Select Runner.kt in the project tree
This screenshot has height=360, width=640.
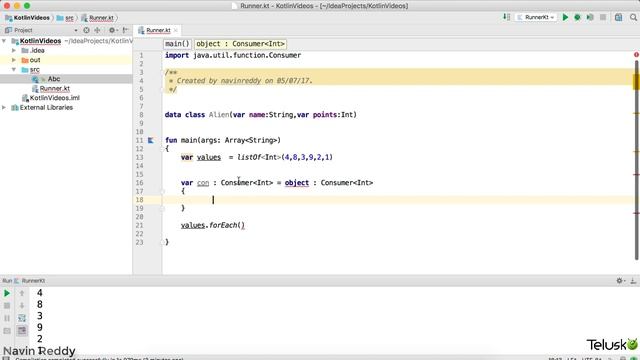click(55, 89)
